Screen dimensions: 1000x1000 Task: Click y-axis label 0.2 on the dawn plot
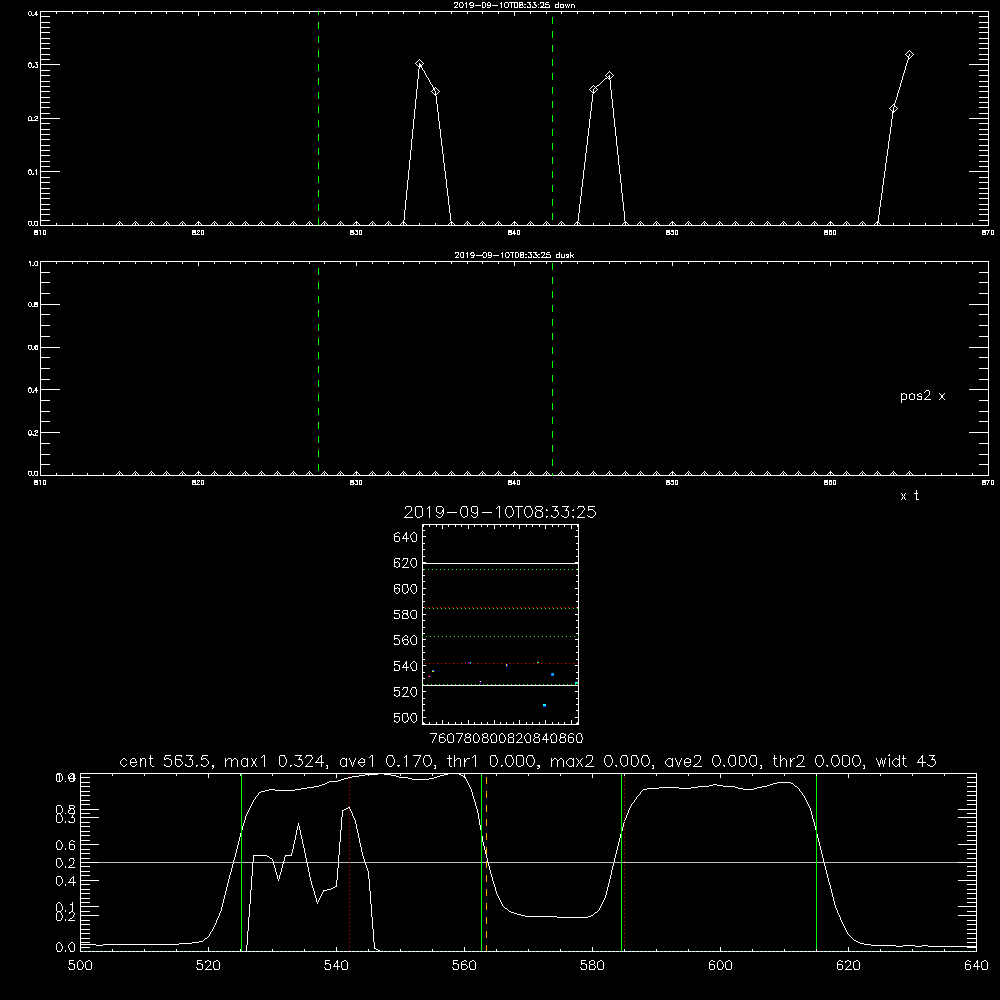coord(33,119)
